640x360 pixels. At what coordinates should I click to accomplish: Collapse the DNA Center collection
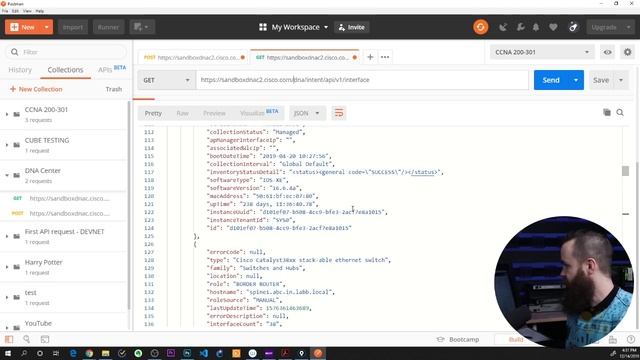[7, 175]
